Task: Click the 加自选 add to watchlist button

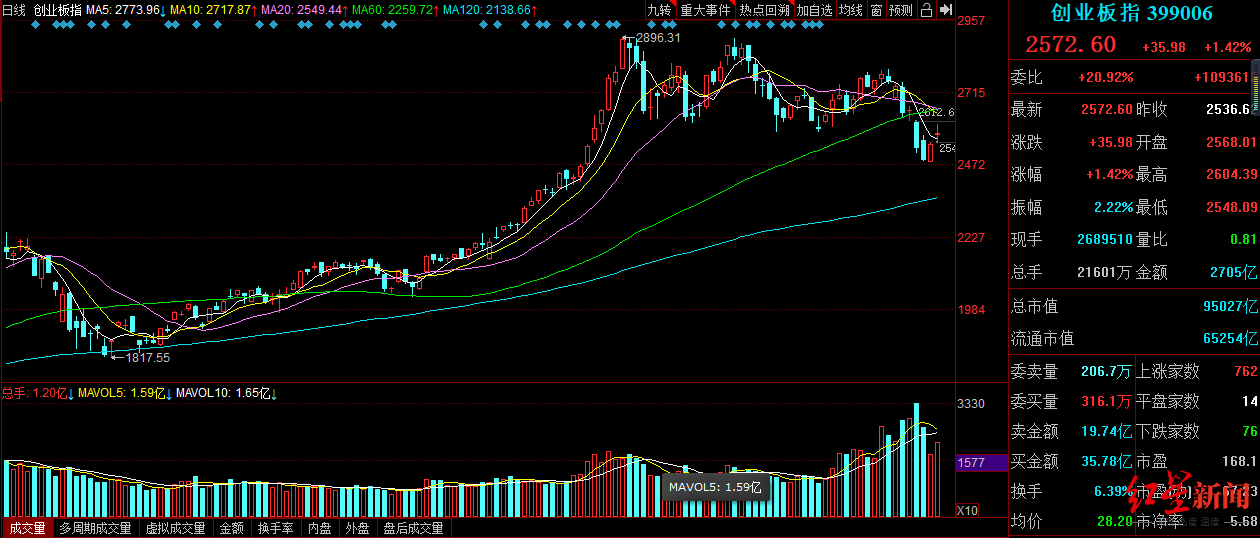Action: click(814, 10)
